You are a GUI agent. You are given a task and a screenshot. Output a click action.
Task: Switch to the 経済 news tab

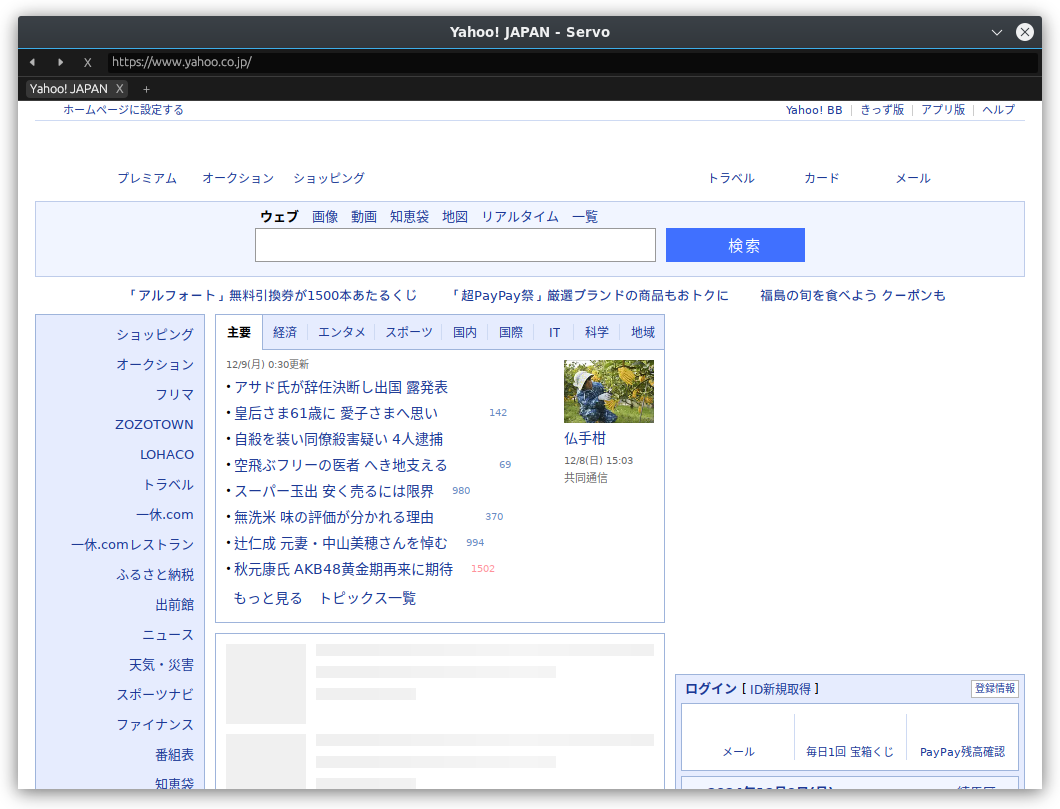285,332
